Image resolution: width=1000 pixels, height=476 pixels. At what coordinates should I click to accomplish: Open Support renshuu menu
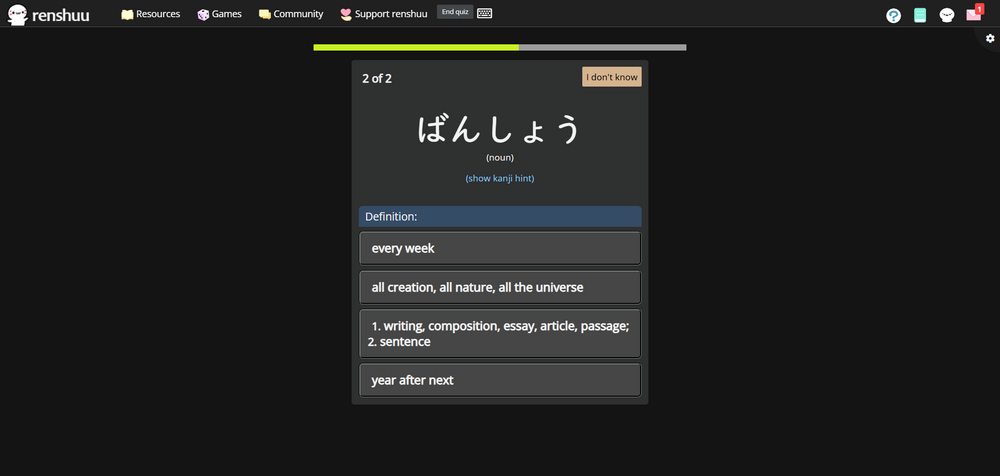point(383,14)
